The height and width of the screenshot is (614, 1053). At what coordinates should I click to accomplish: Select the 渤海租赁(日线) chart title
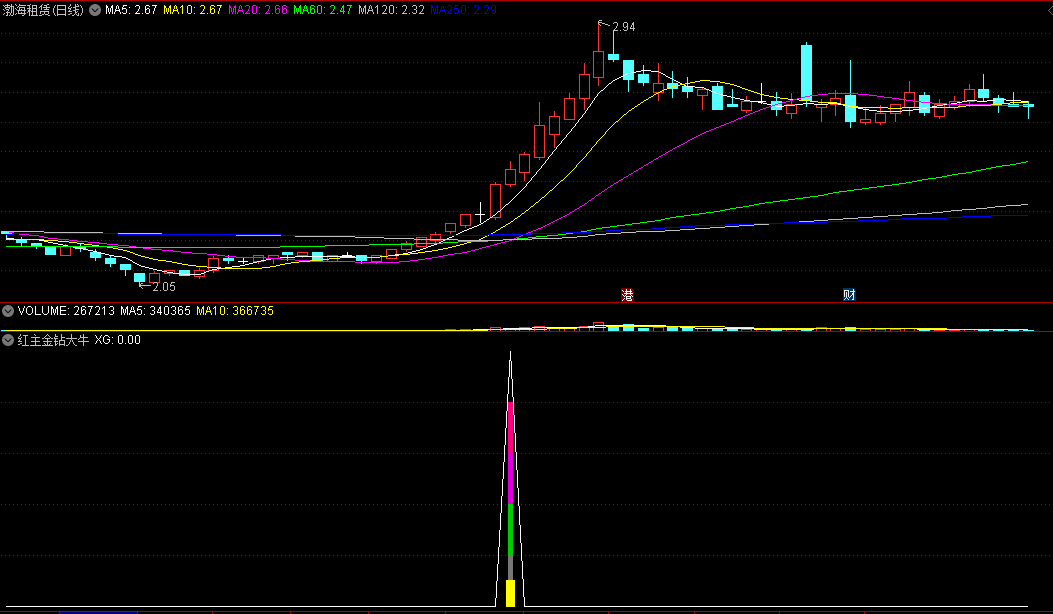click(43, 10)
